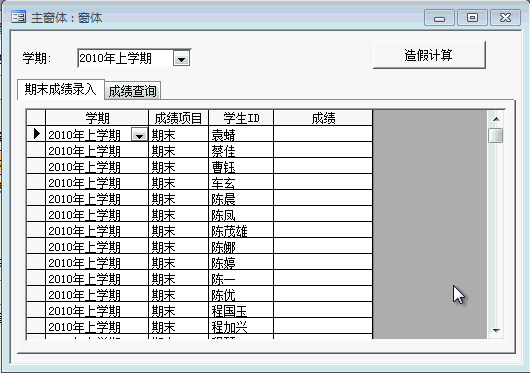The width and height of the screenshot is (530, 373).
Task: Expand the 学期 dropdown in the 袁蜻 row
Action: [x=139, y=135]
